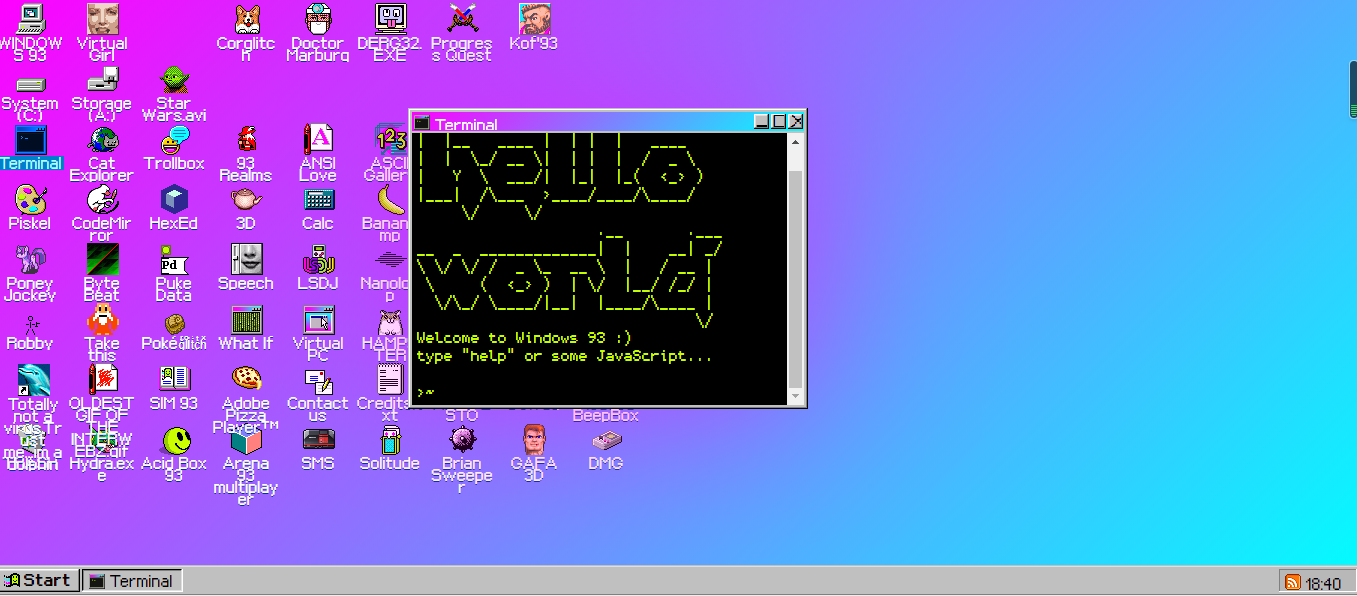
Task: Open the Piskel pixel editor
Action: point(29,205)
